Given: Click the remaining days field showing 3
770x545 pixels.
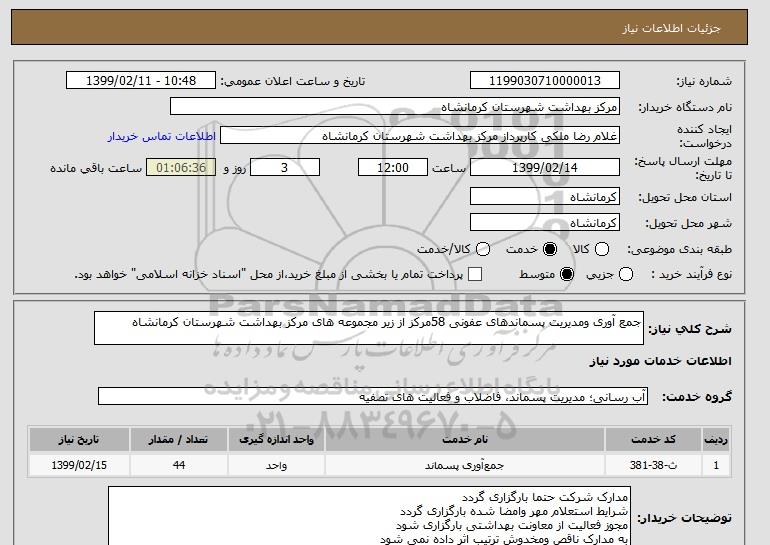Looking at the screenshot, I should pyautogui.click(x=285, y=167).
